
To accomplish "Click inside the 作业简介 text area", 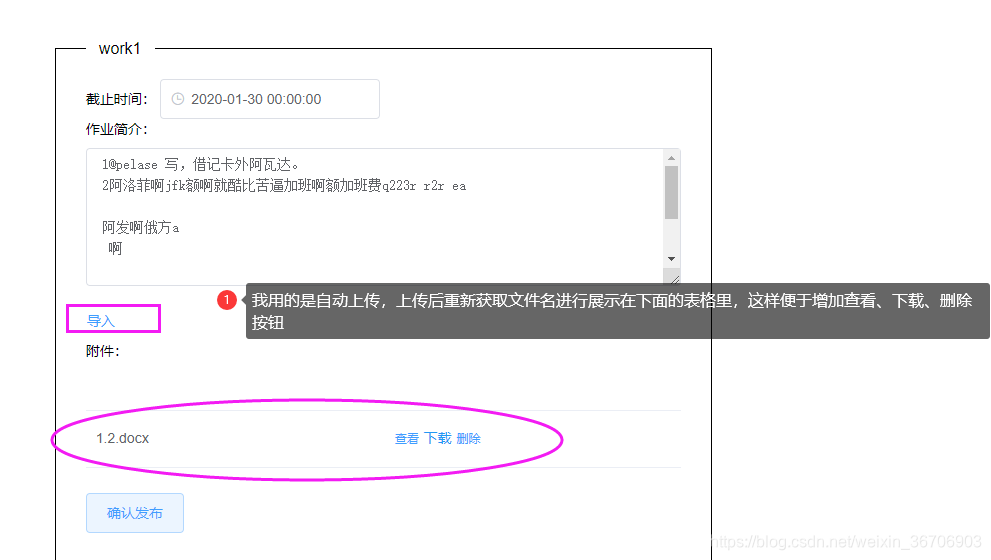I will [x=375, y=217].
